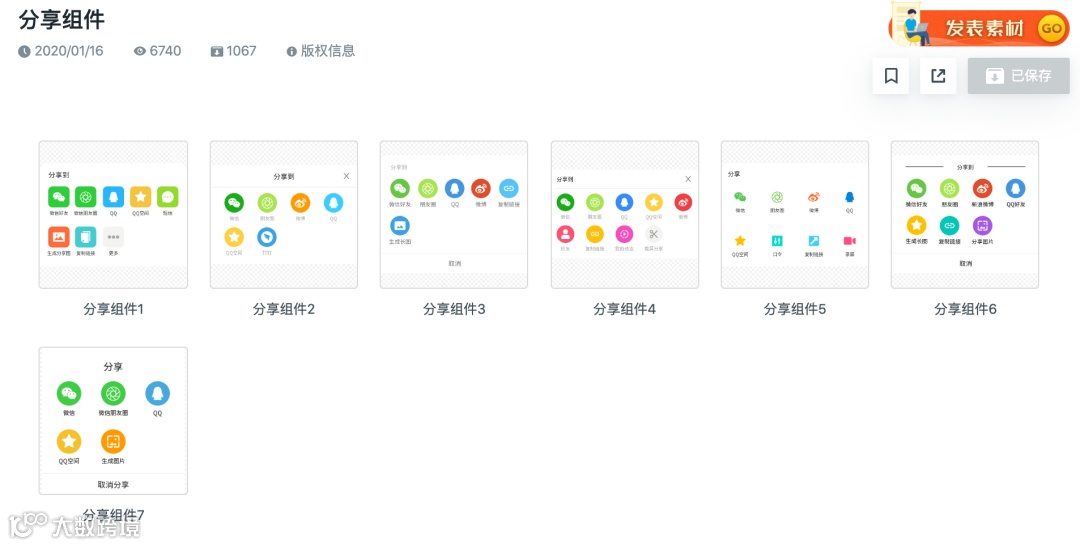Image resolution: width=1080 pixels, height=546 pixels.
Task: Open the 分享组件2 thumbnail
Action: 284,214
